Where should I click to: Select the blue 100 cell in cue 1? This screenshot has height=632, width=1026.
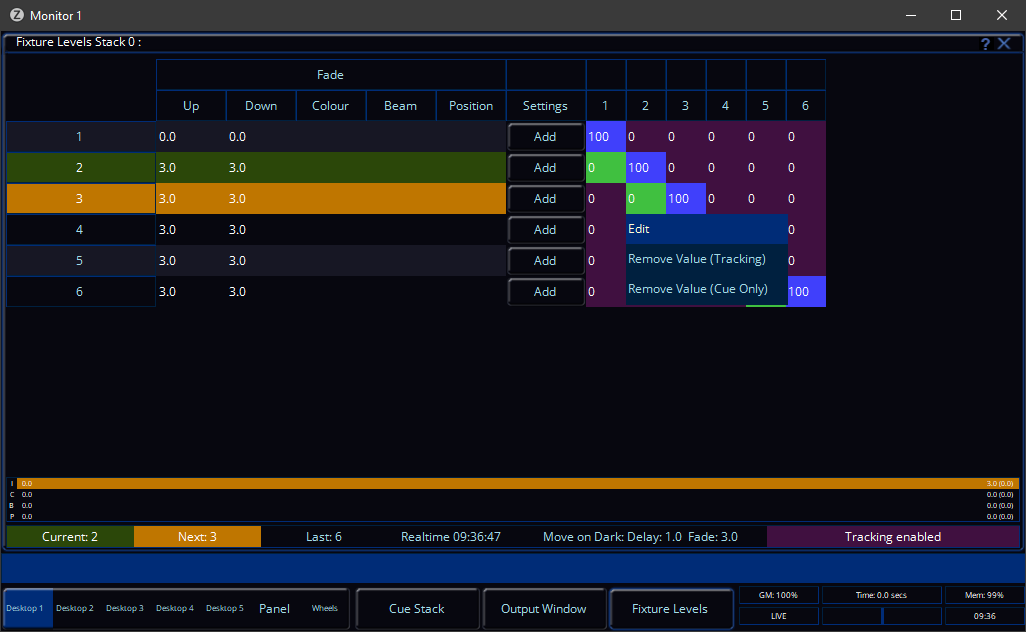[x=605, y=137]
